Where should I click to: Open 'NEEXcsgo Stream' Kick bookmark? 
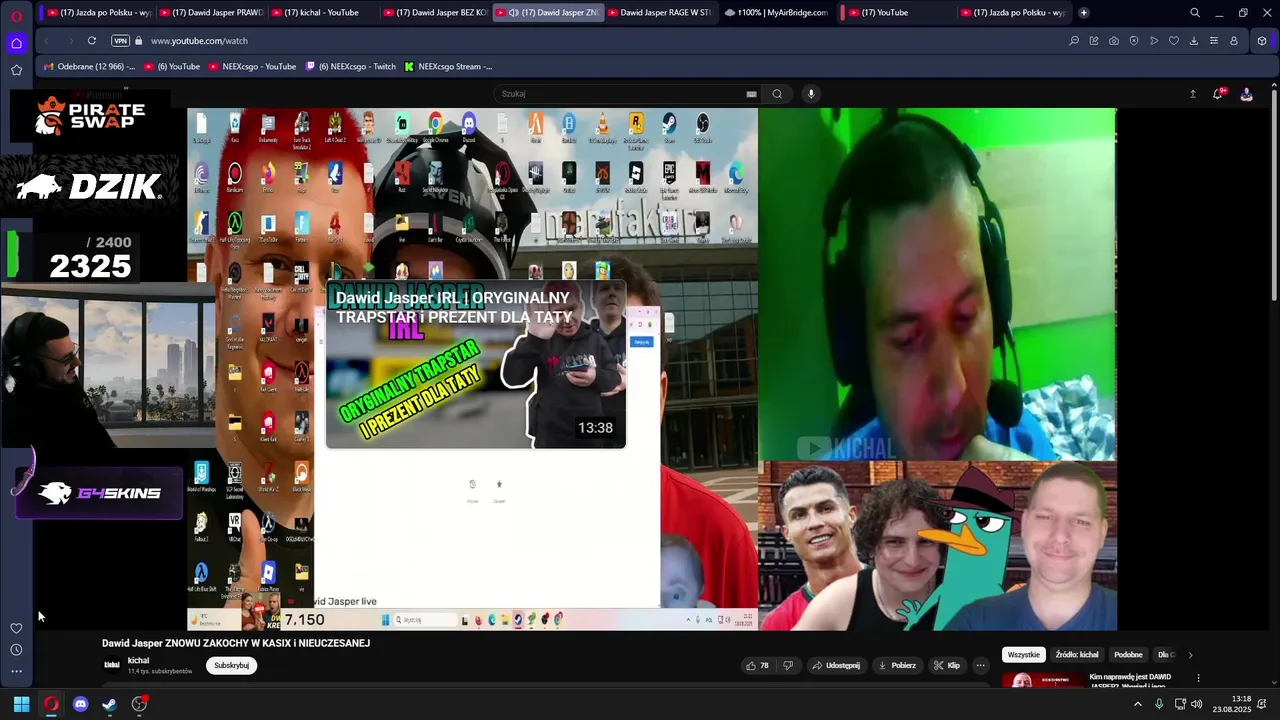(x=448, y=67)
